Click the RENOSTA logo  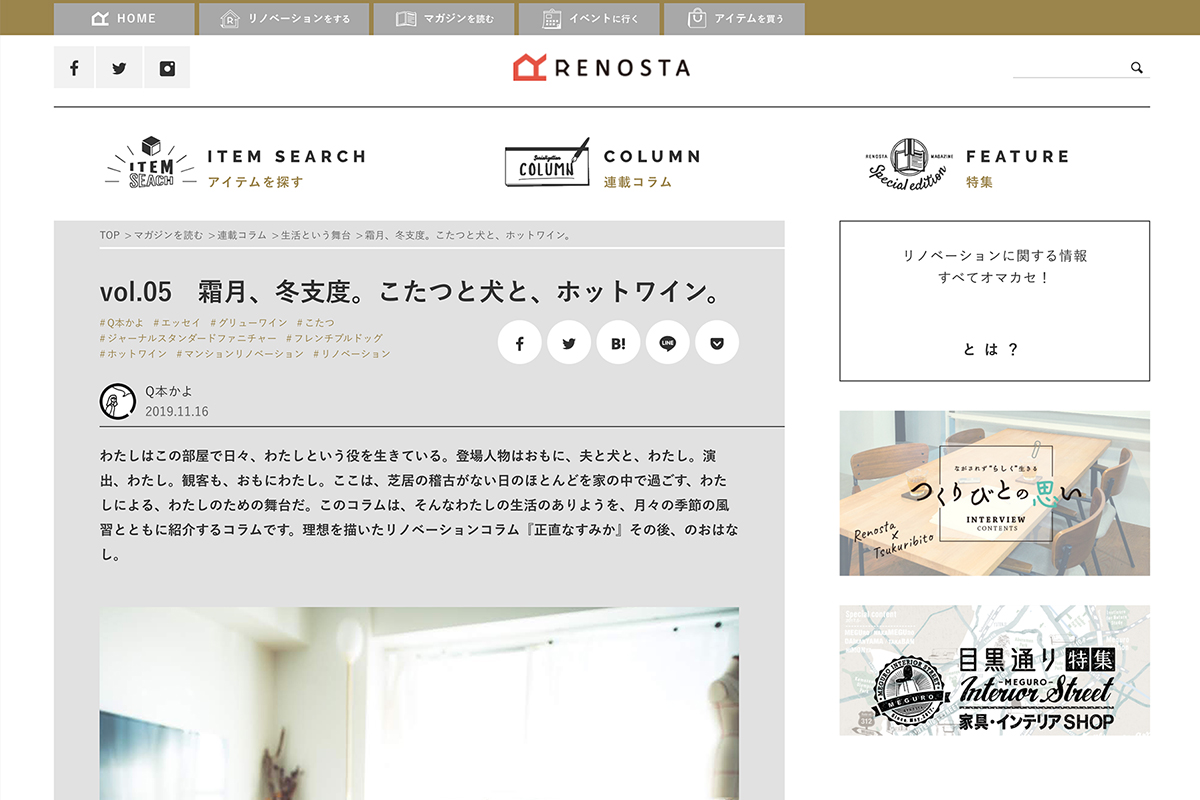(x=601, y=67)
